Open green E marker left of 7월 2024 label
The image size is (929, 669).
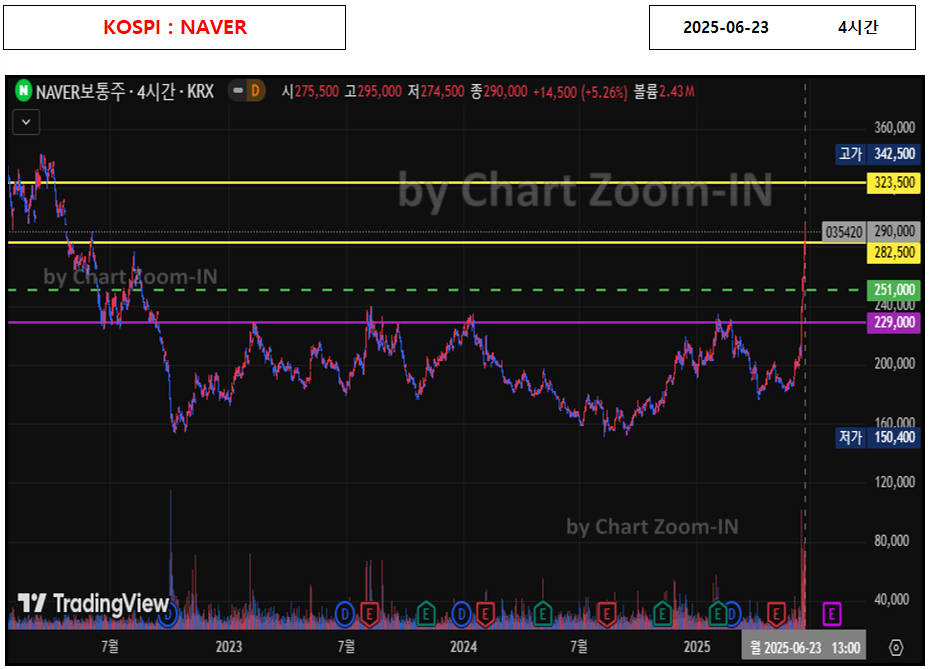coord(543,614)
